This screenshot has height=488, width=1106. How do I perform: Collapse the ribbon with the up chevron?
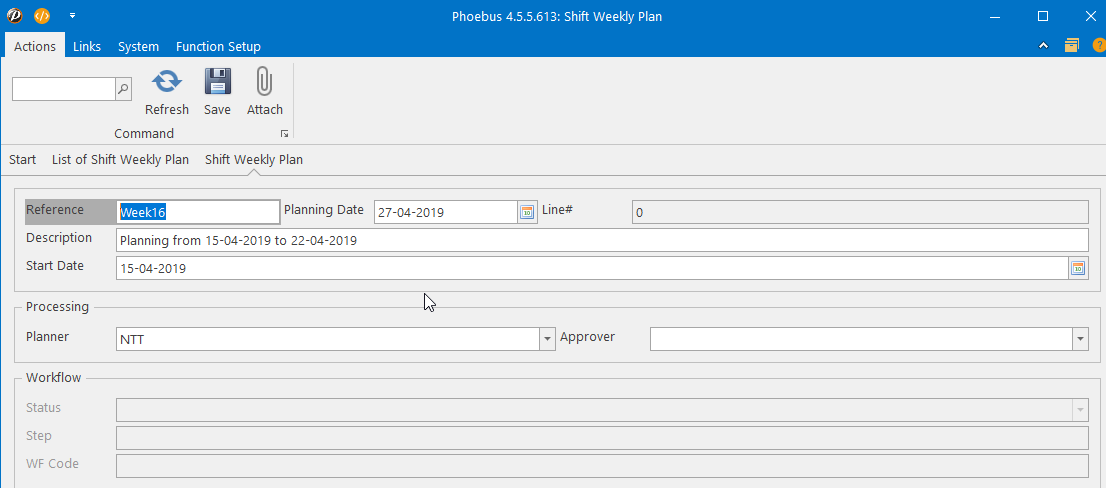pyautogui.click(x=1043, y=46)
